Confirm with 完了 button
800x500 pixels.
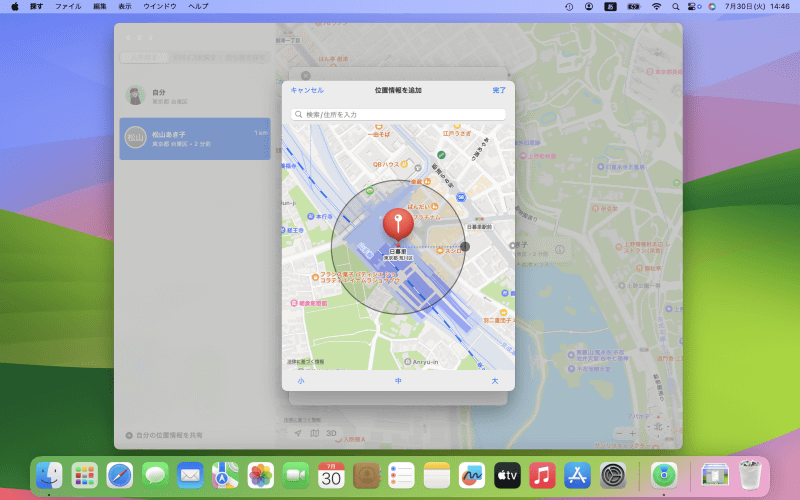499,90
